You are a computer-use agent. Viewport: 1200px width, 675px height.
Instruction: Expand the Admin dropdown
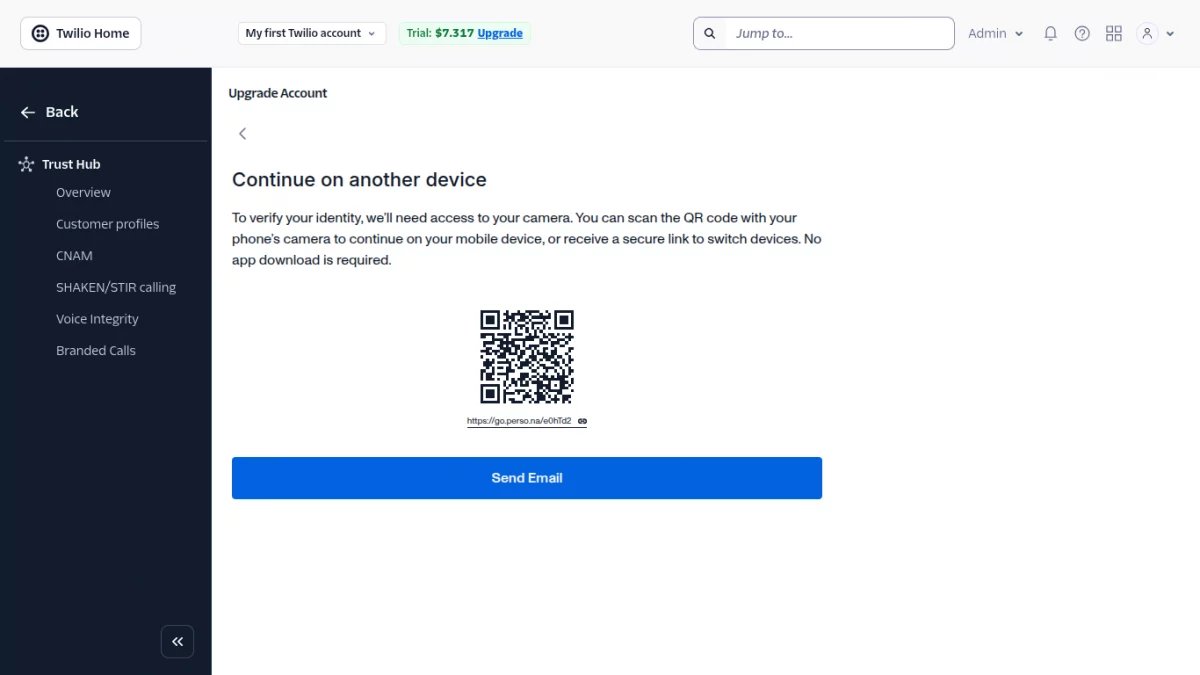pos(995,33)
